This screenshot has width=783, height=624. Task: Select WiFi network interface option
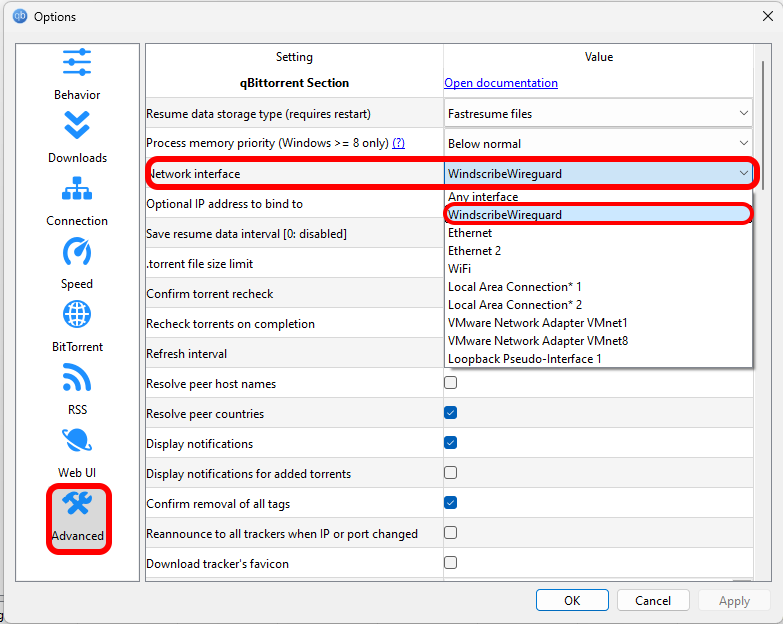pyautogui.click(x=598, y=269)
